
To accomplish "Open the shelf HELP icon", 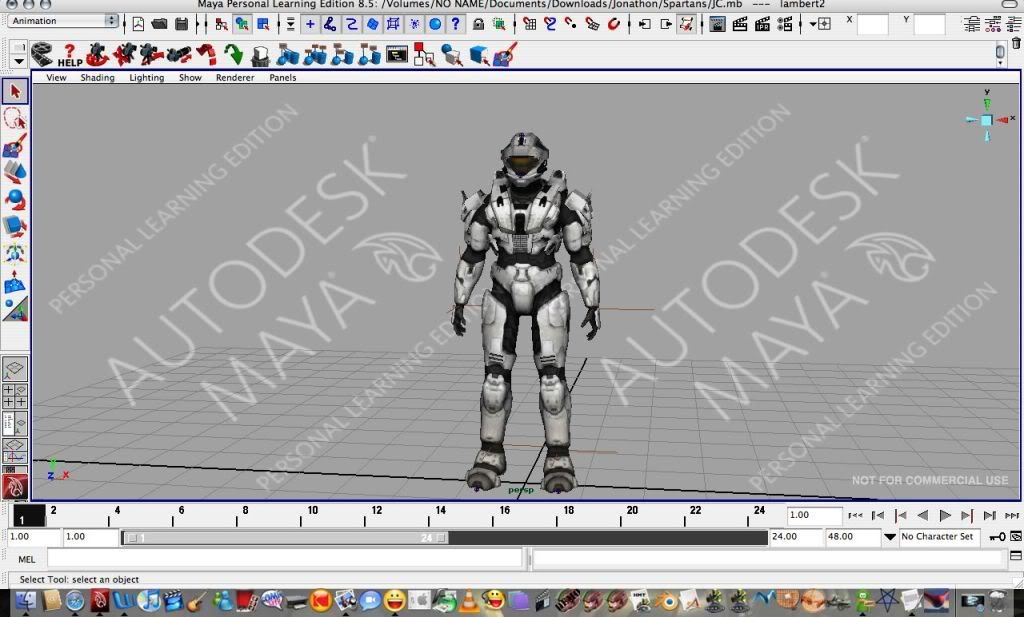I will (69, 55).
